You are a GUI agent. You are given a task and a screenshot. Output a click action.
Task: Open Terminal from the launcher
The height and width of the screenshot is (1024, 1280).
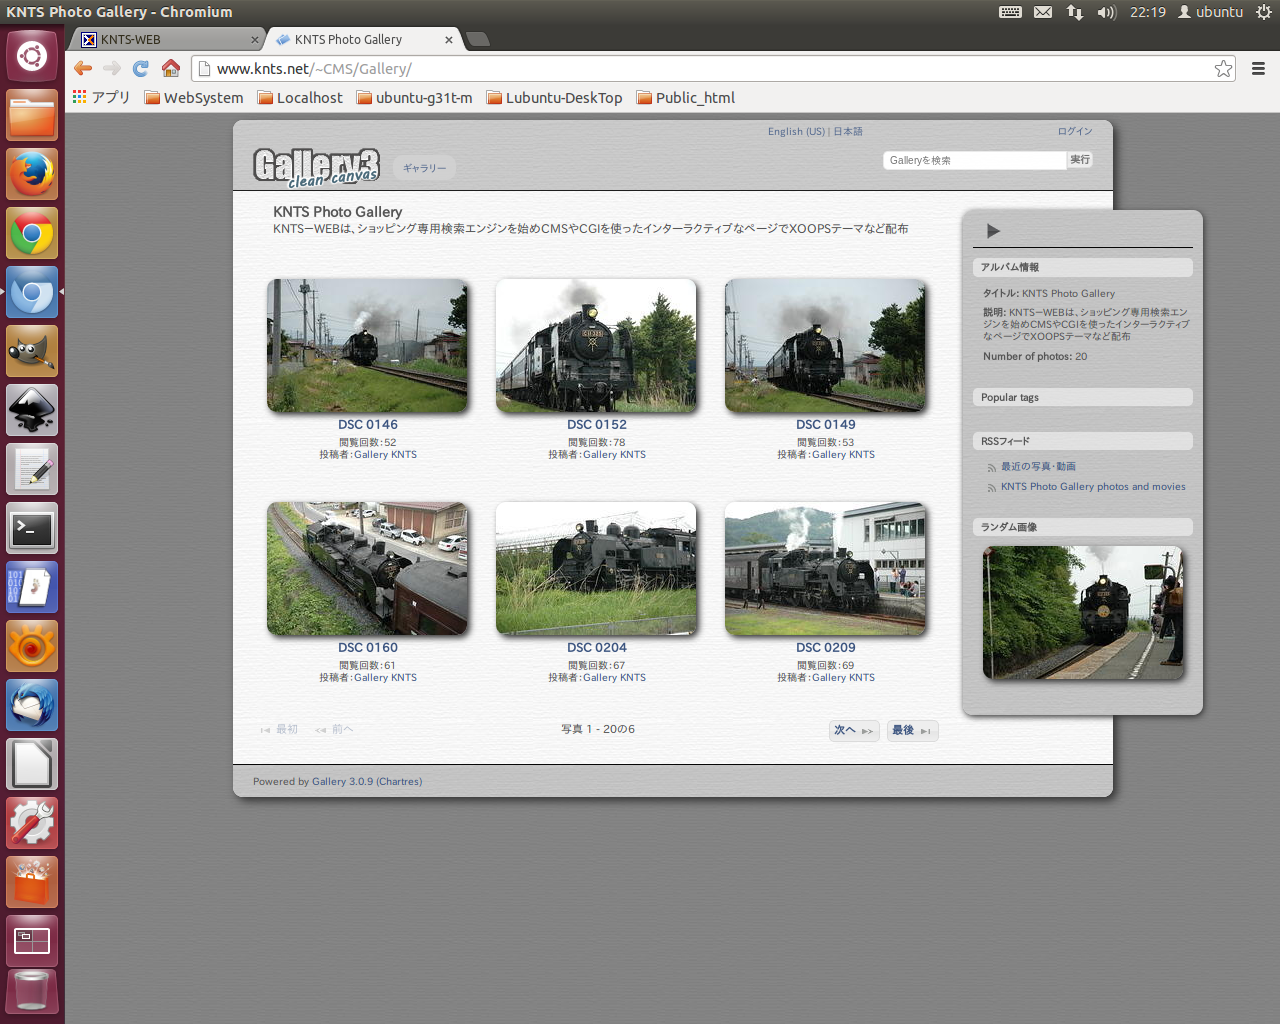pos(32,529)
